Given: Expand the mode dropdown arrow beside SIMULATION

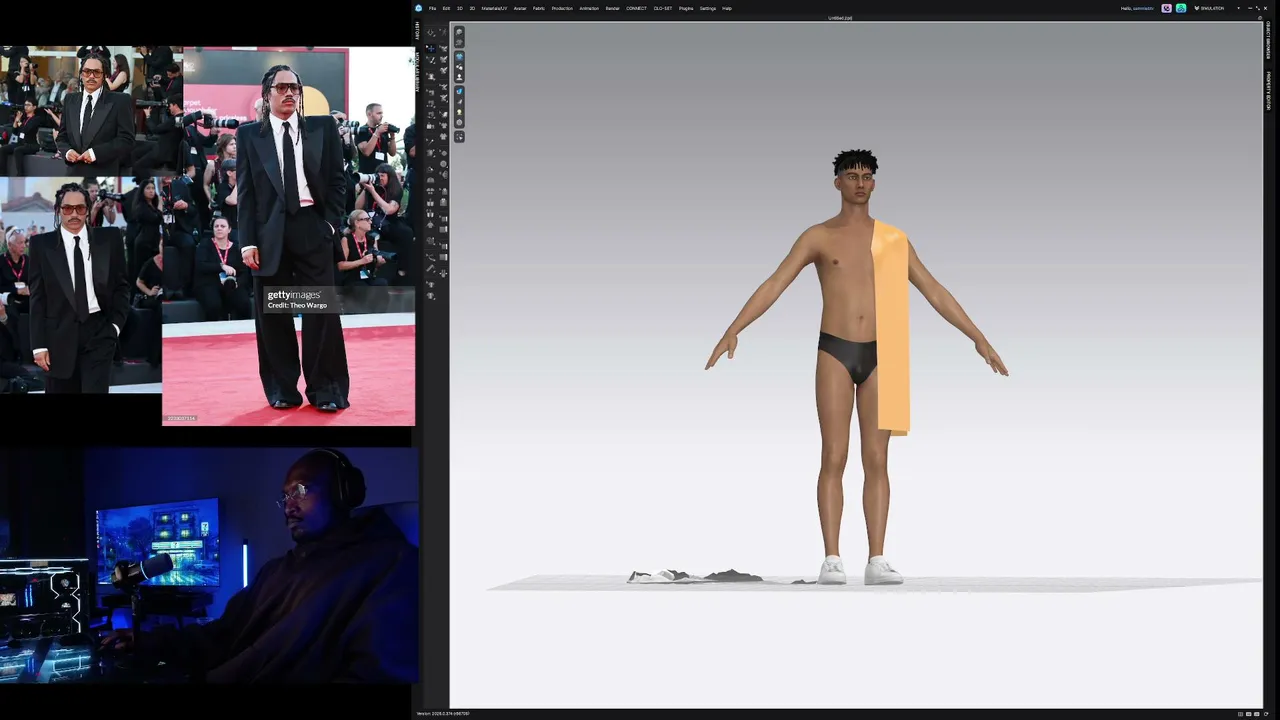Looking at the screenshot, I should 1238,8.
